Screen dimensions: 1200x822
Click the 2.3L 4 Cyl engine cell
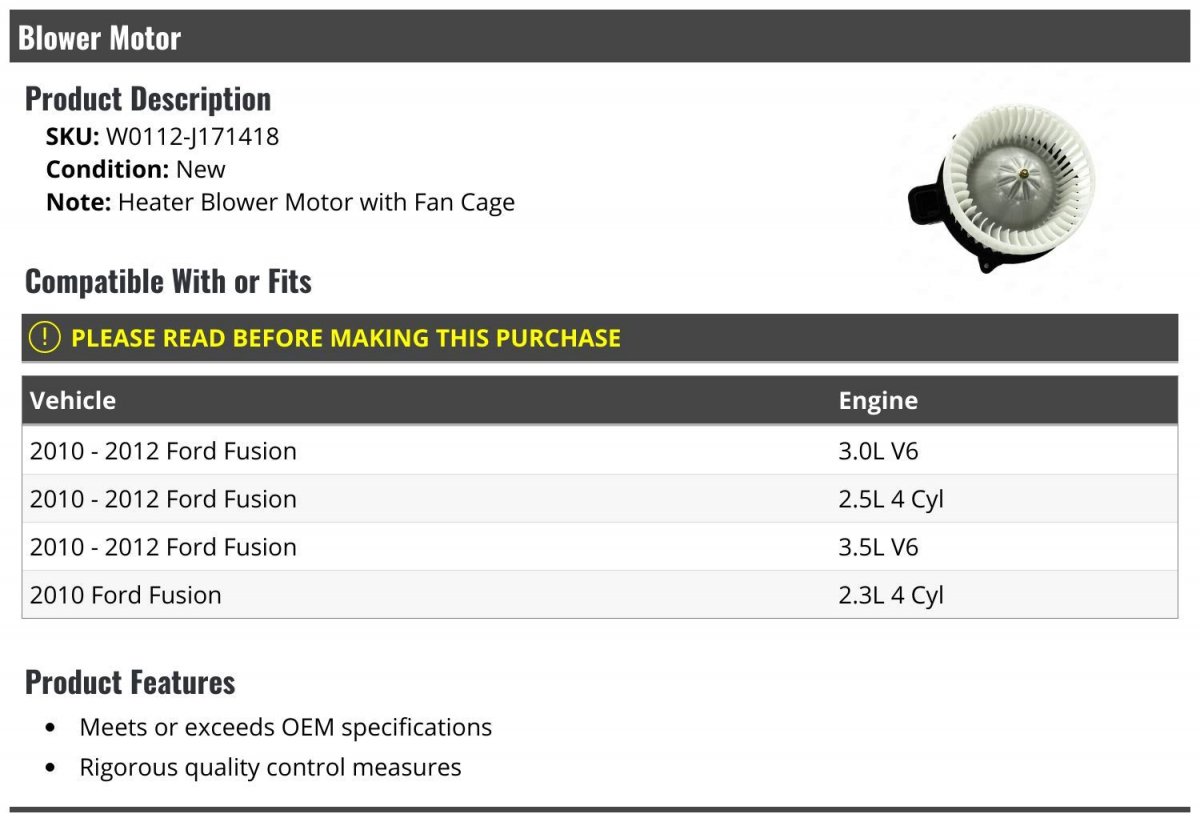pos(891,596)
